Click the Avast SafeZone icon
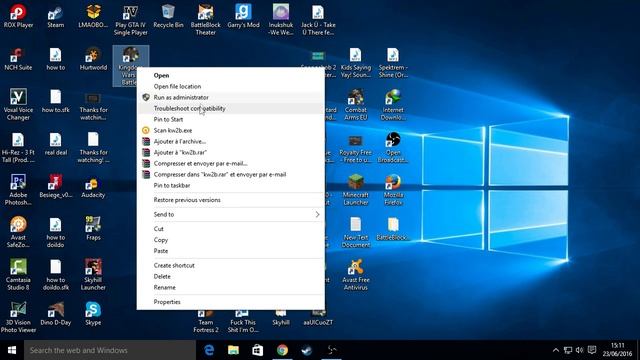 18,232
